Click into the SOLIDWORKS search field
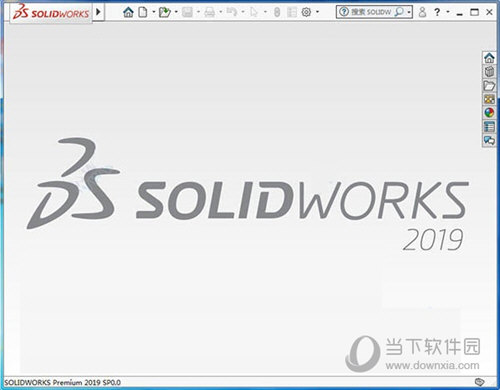500x390 pixels. 371,12
